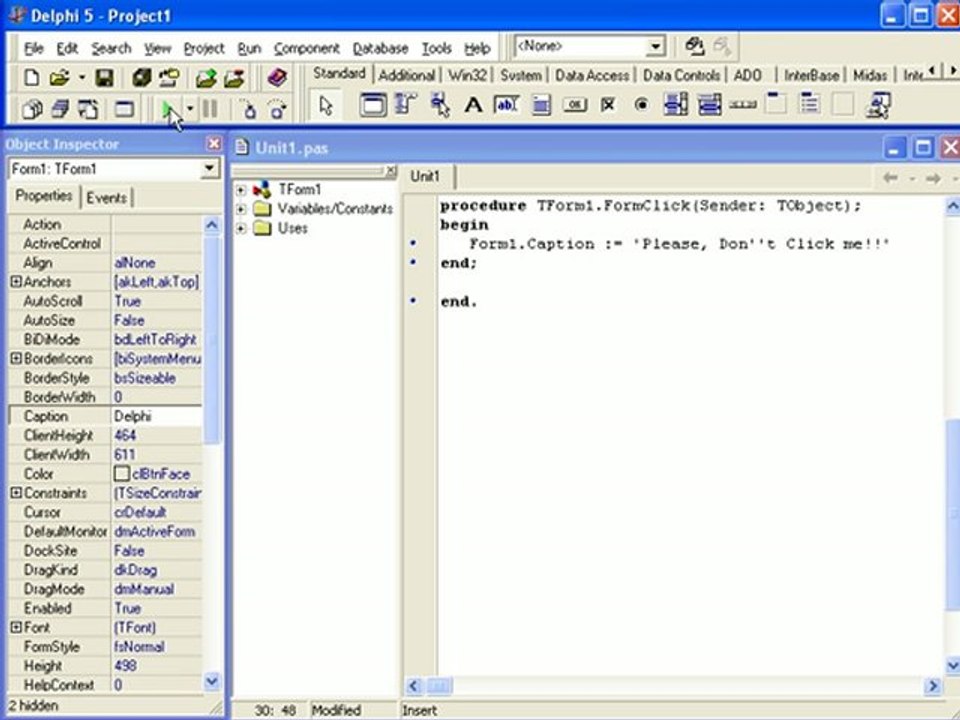The image size is (960, 720).
Task: Click the Object Inspector scroll down arrow
Action: point(211,681)
